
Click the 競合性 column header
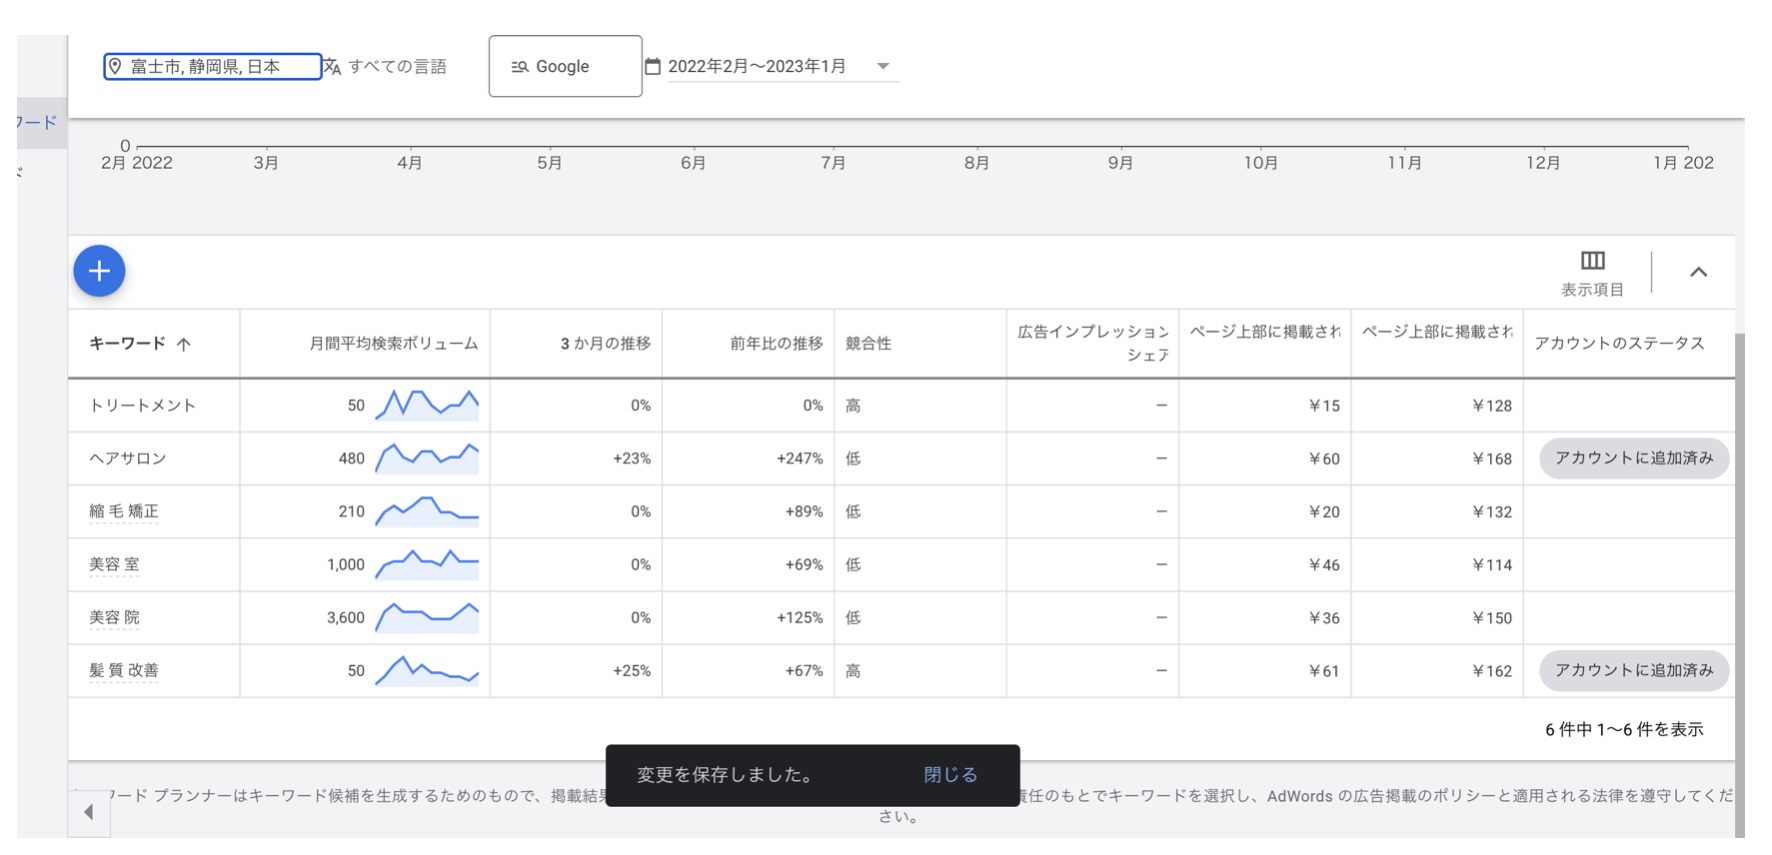tap(868, 344)
